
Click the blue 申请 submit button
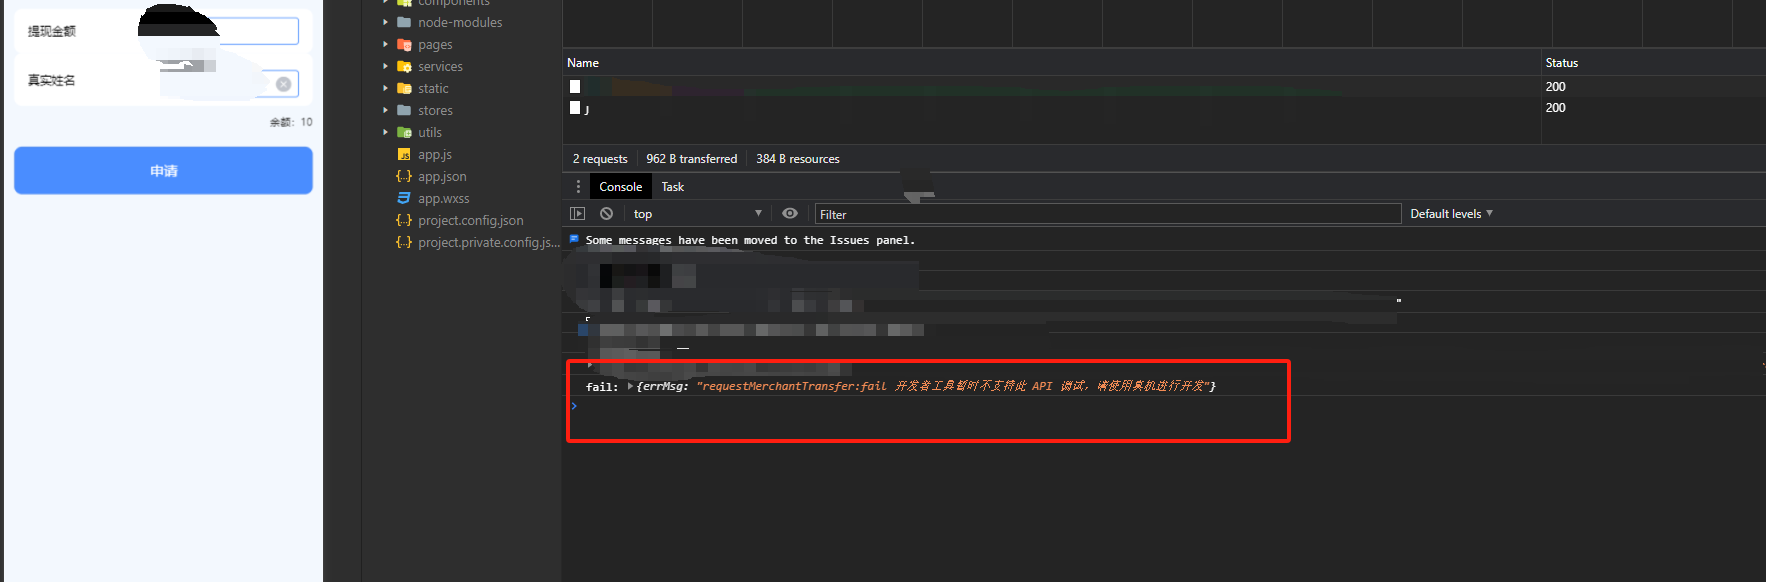coord(163,170)
